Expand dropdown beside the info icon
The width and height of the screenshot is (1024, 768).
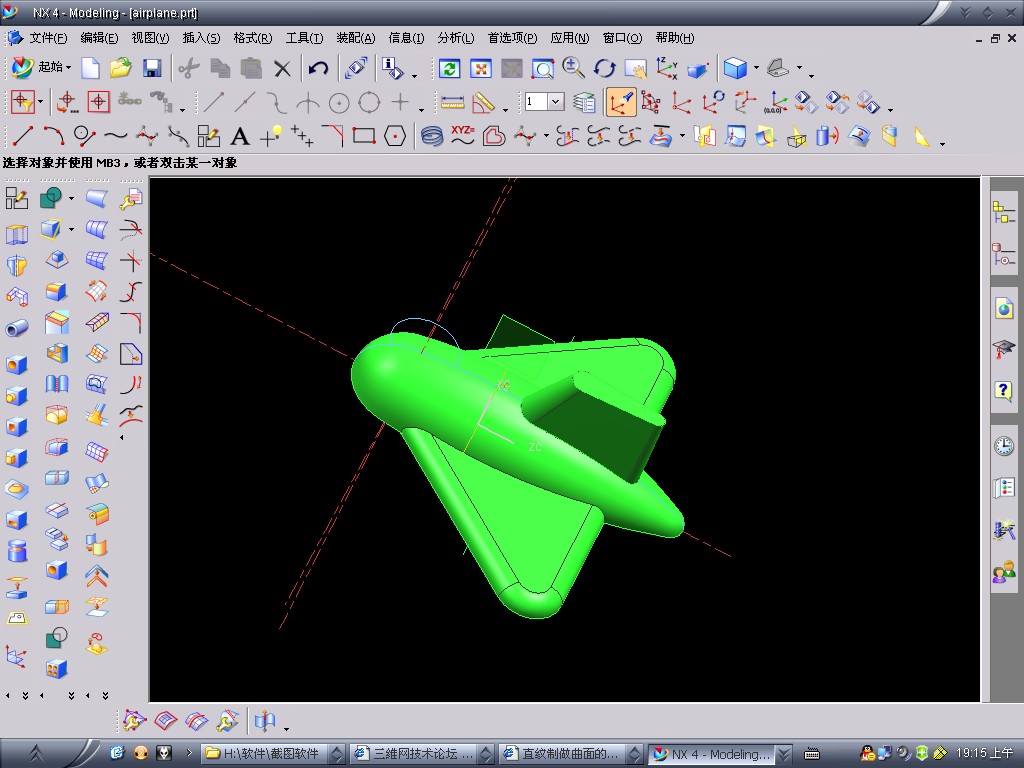point(414,76)
